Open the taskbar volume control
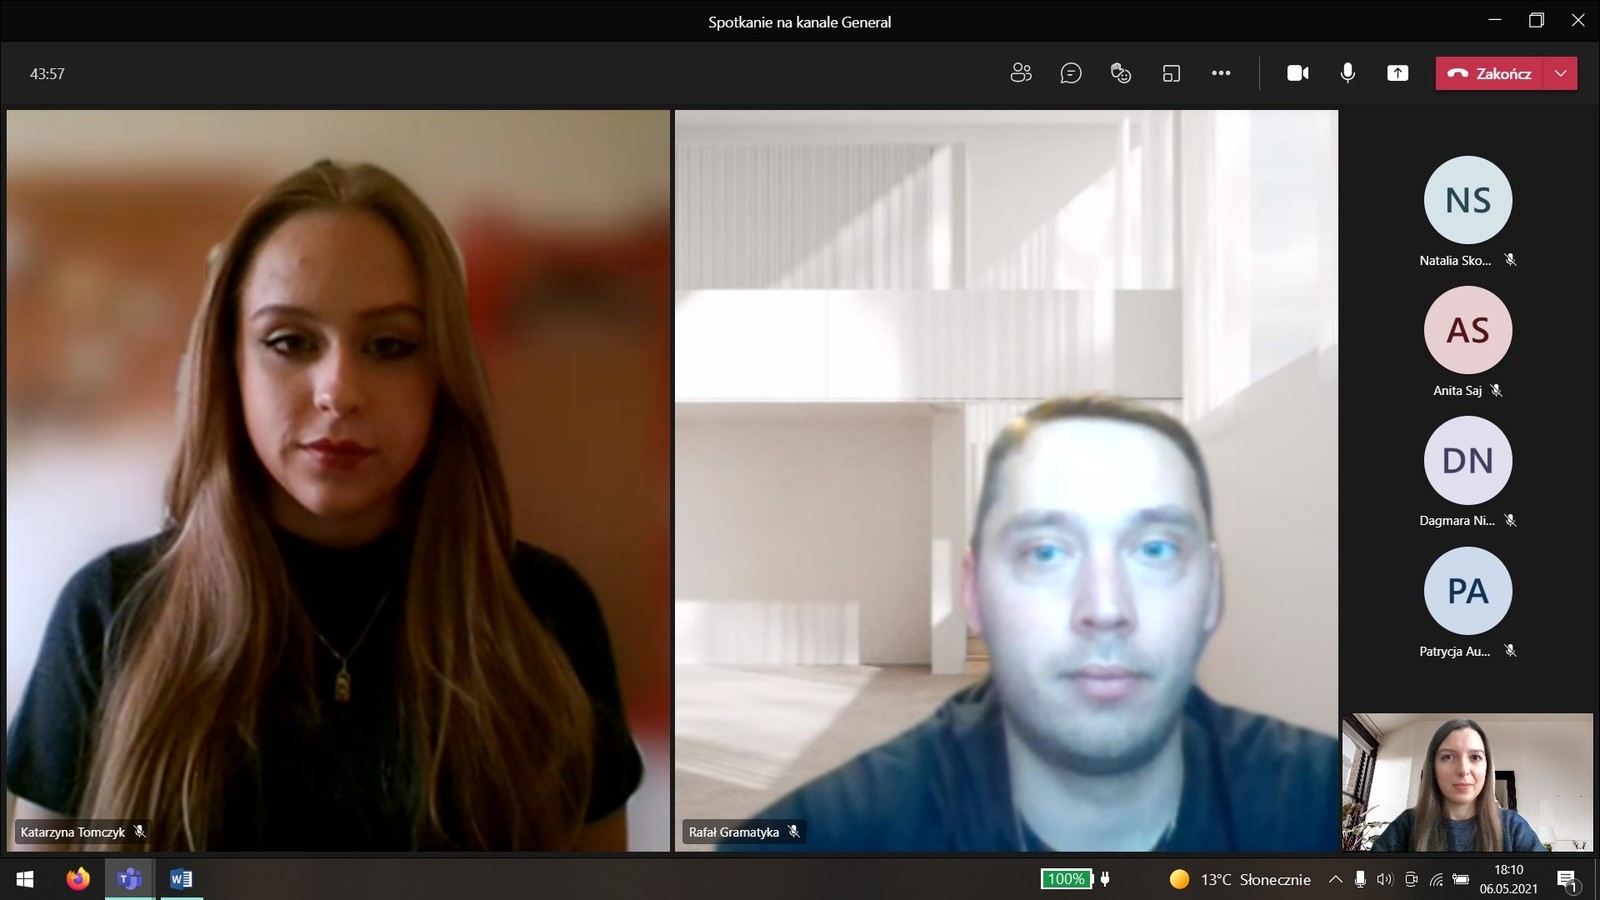 tap(1385, 879)
